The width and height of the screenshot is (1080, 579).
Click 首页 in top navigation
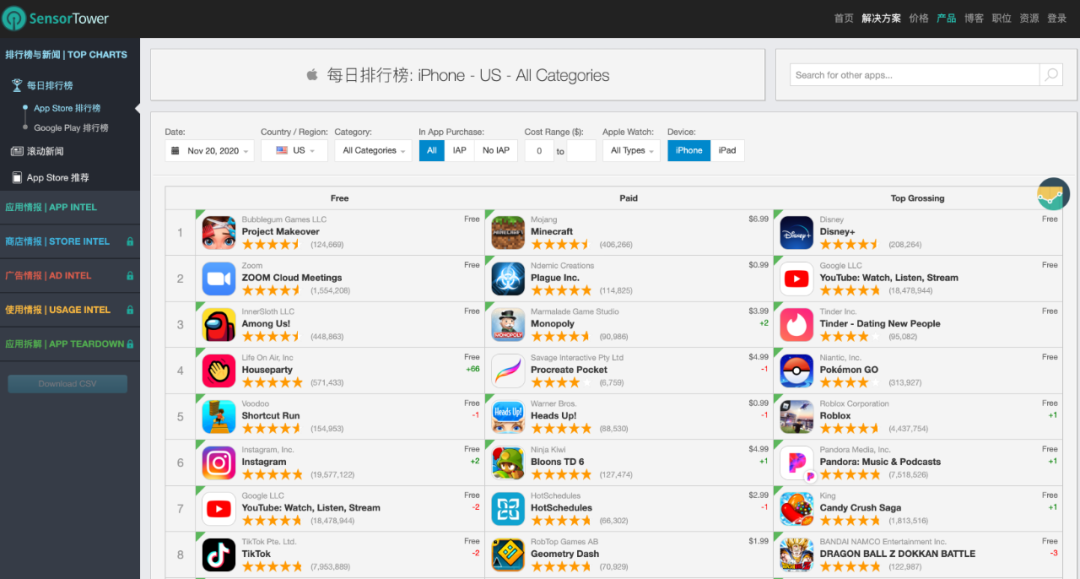coord(843,19)
